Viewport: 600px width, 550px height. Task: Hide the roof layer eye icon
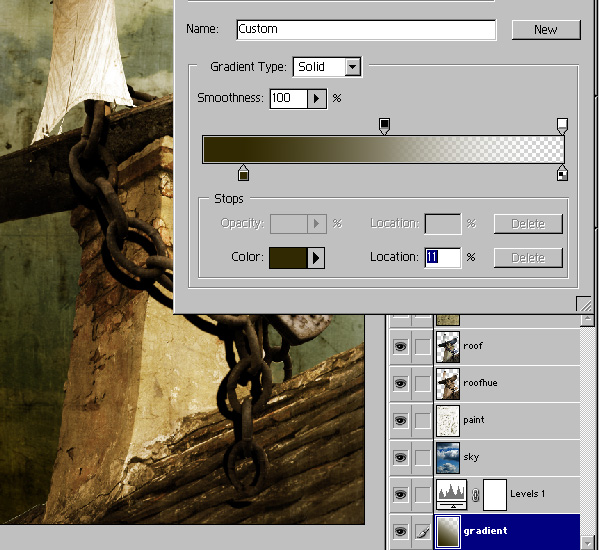400,346
